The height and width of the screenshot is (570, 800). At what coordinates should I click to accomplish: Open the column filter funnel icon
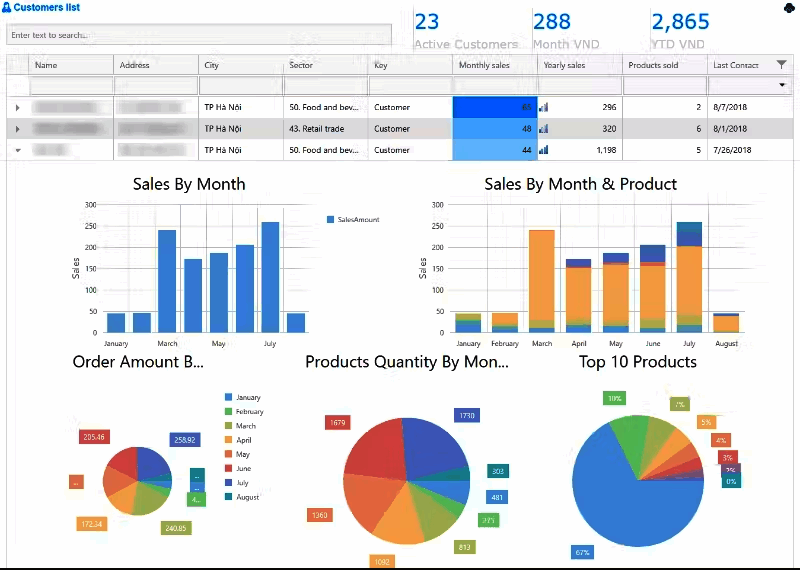pyautogui.click(x=781, y=64)
